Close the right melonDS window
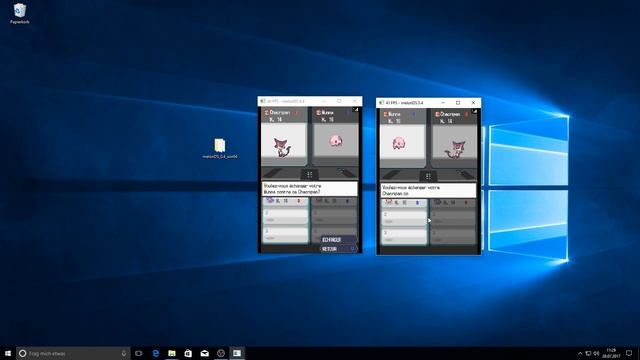640x360 pixels. (x=473, y=103)
